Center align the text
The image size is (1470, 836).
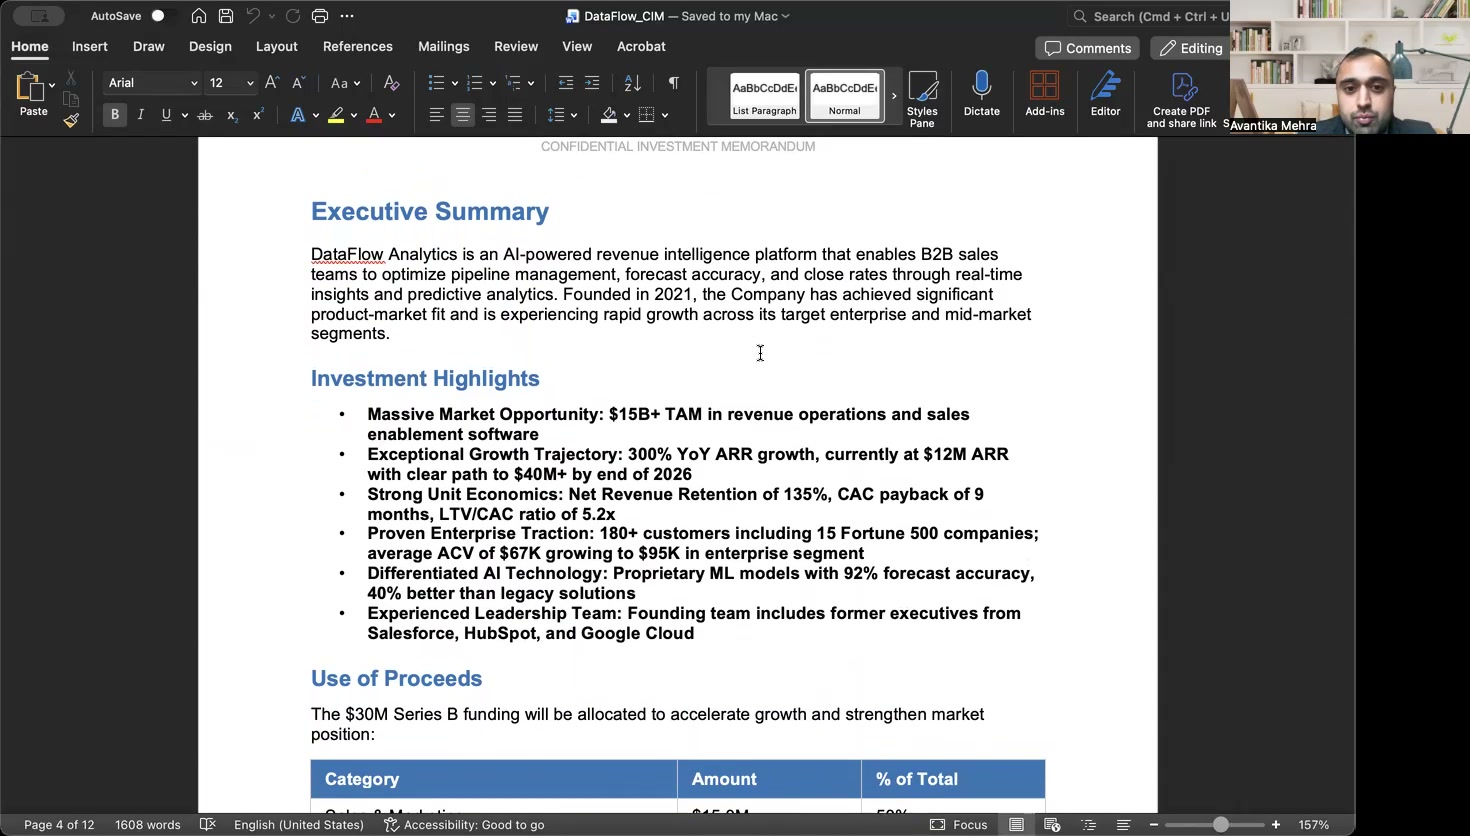pos(463,115)
